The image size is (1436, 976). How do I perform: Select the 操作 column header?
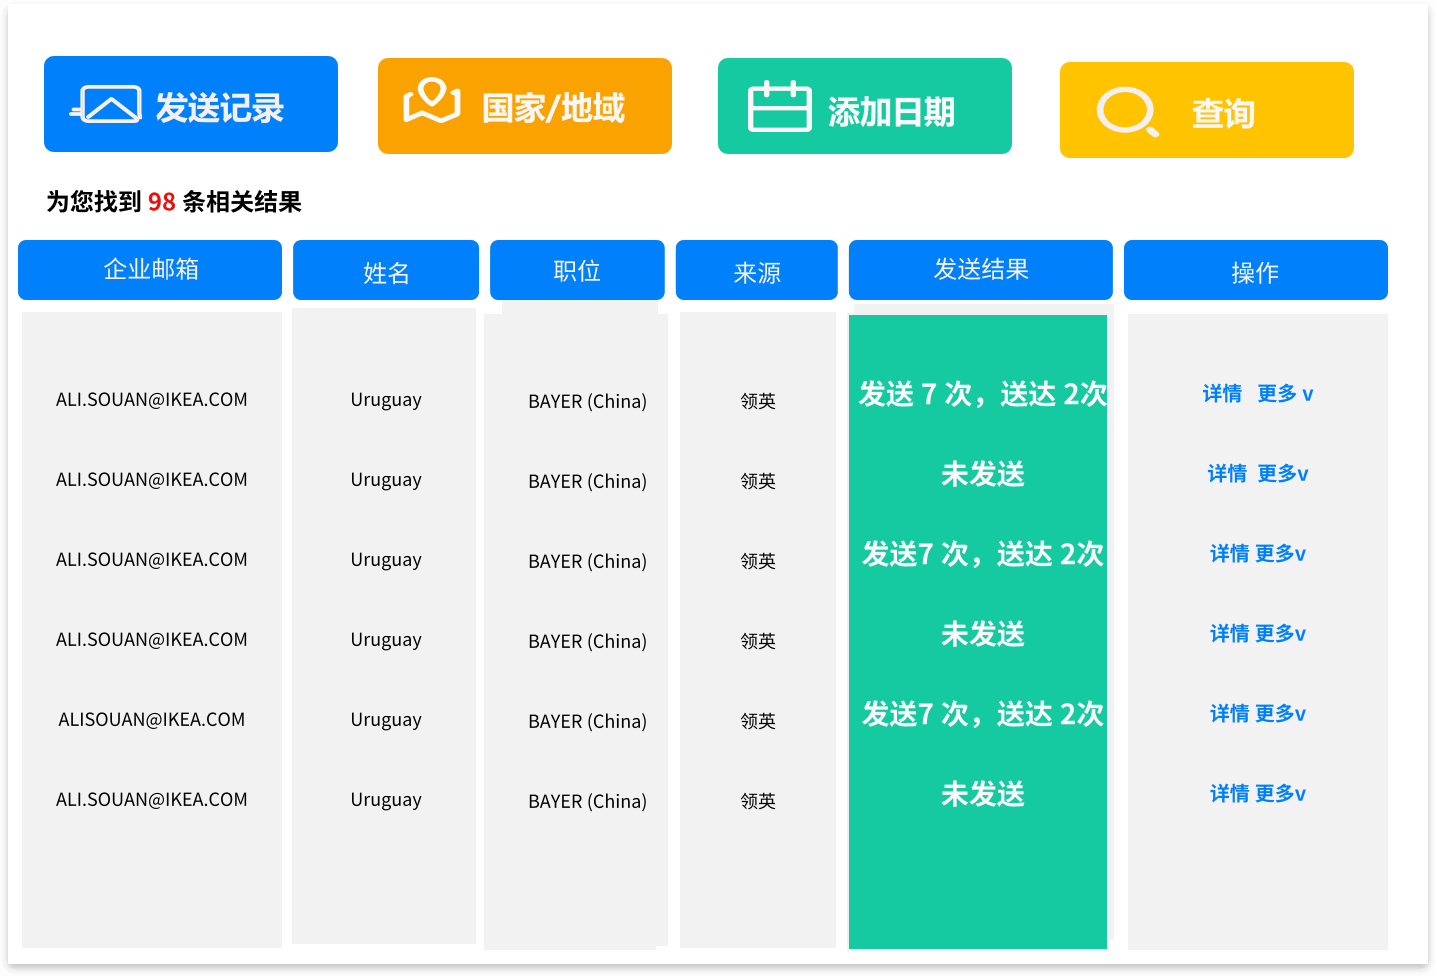[x=1256, y=270]
